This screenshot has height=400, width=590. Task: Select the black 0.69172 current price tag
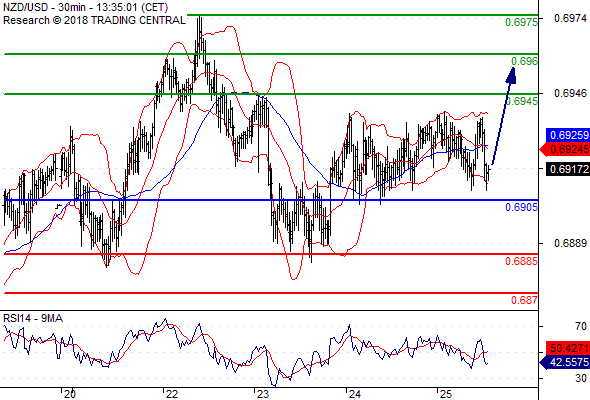[x=568, y=169]
